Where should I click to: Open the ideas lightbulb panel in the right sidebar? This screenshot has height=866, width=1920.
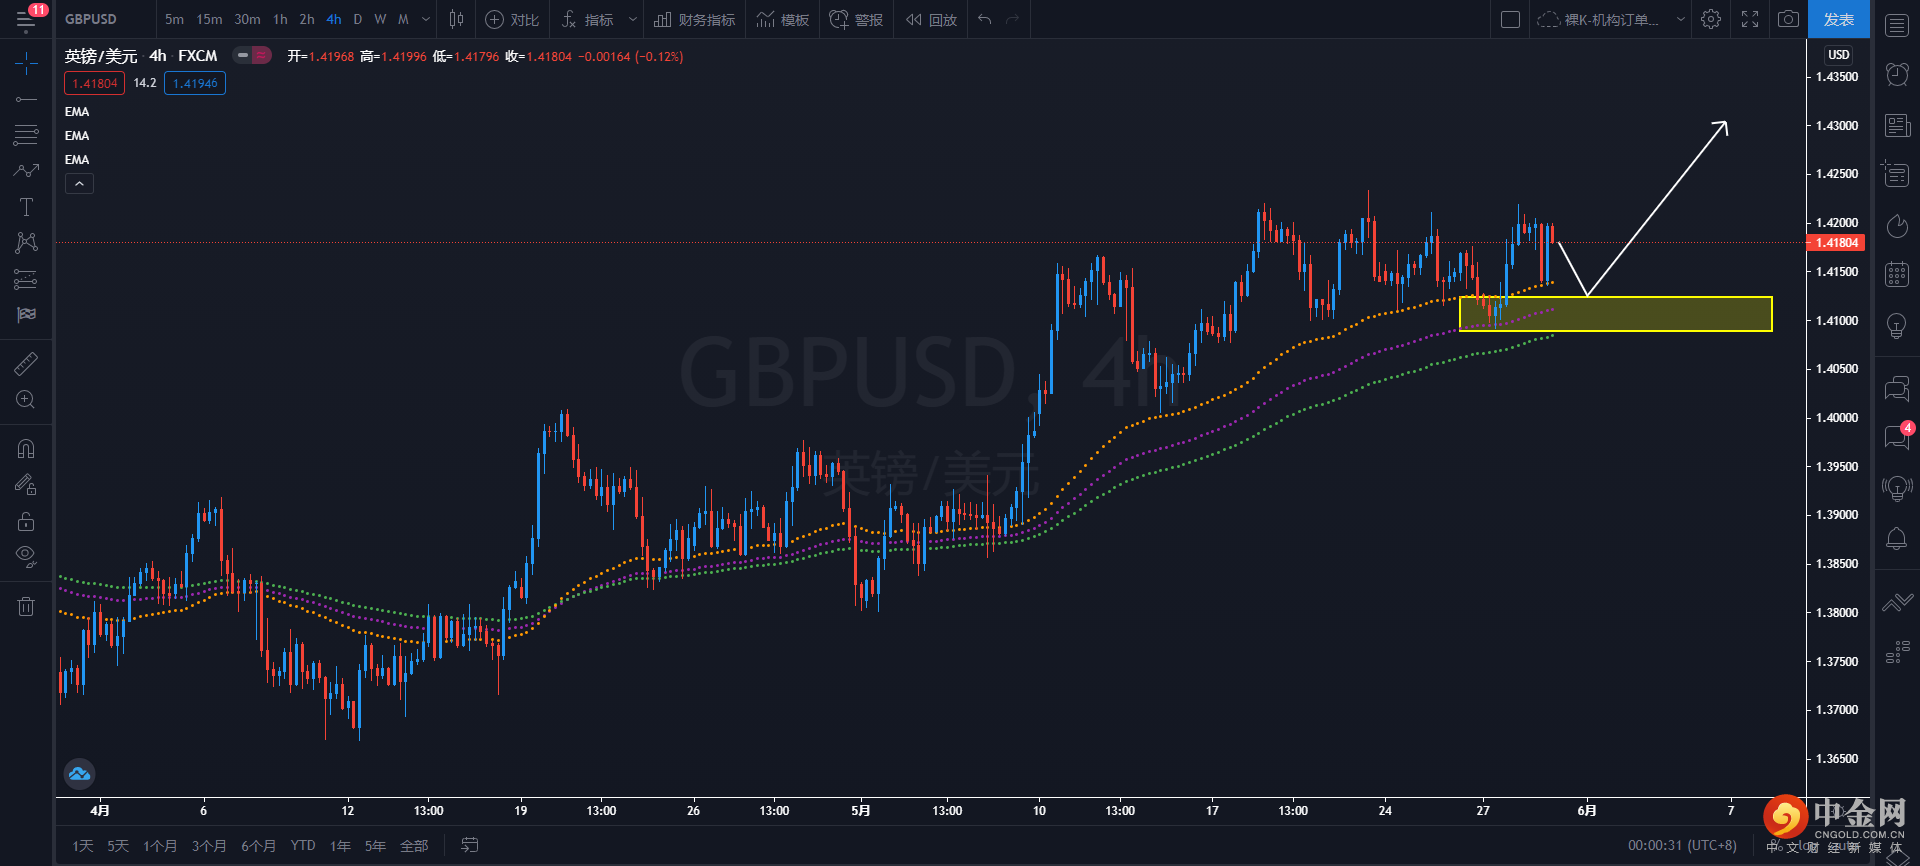pos(1897,325)
